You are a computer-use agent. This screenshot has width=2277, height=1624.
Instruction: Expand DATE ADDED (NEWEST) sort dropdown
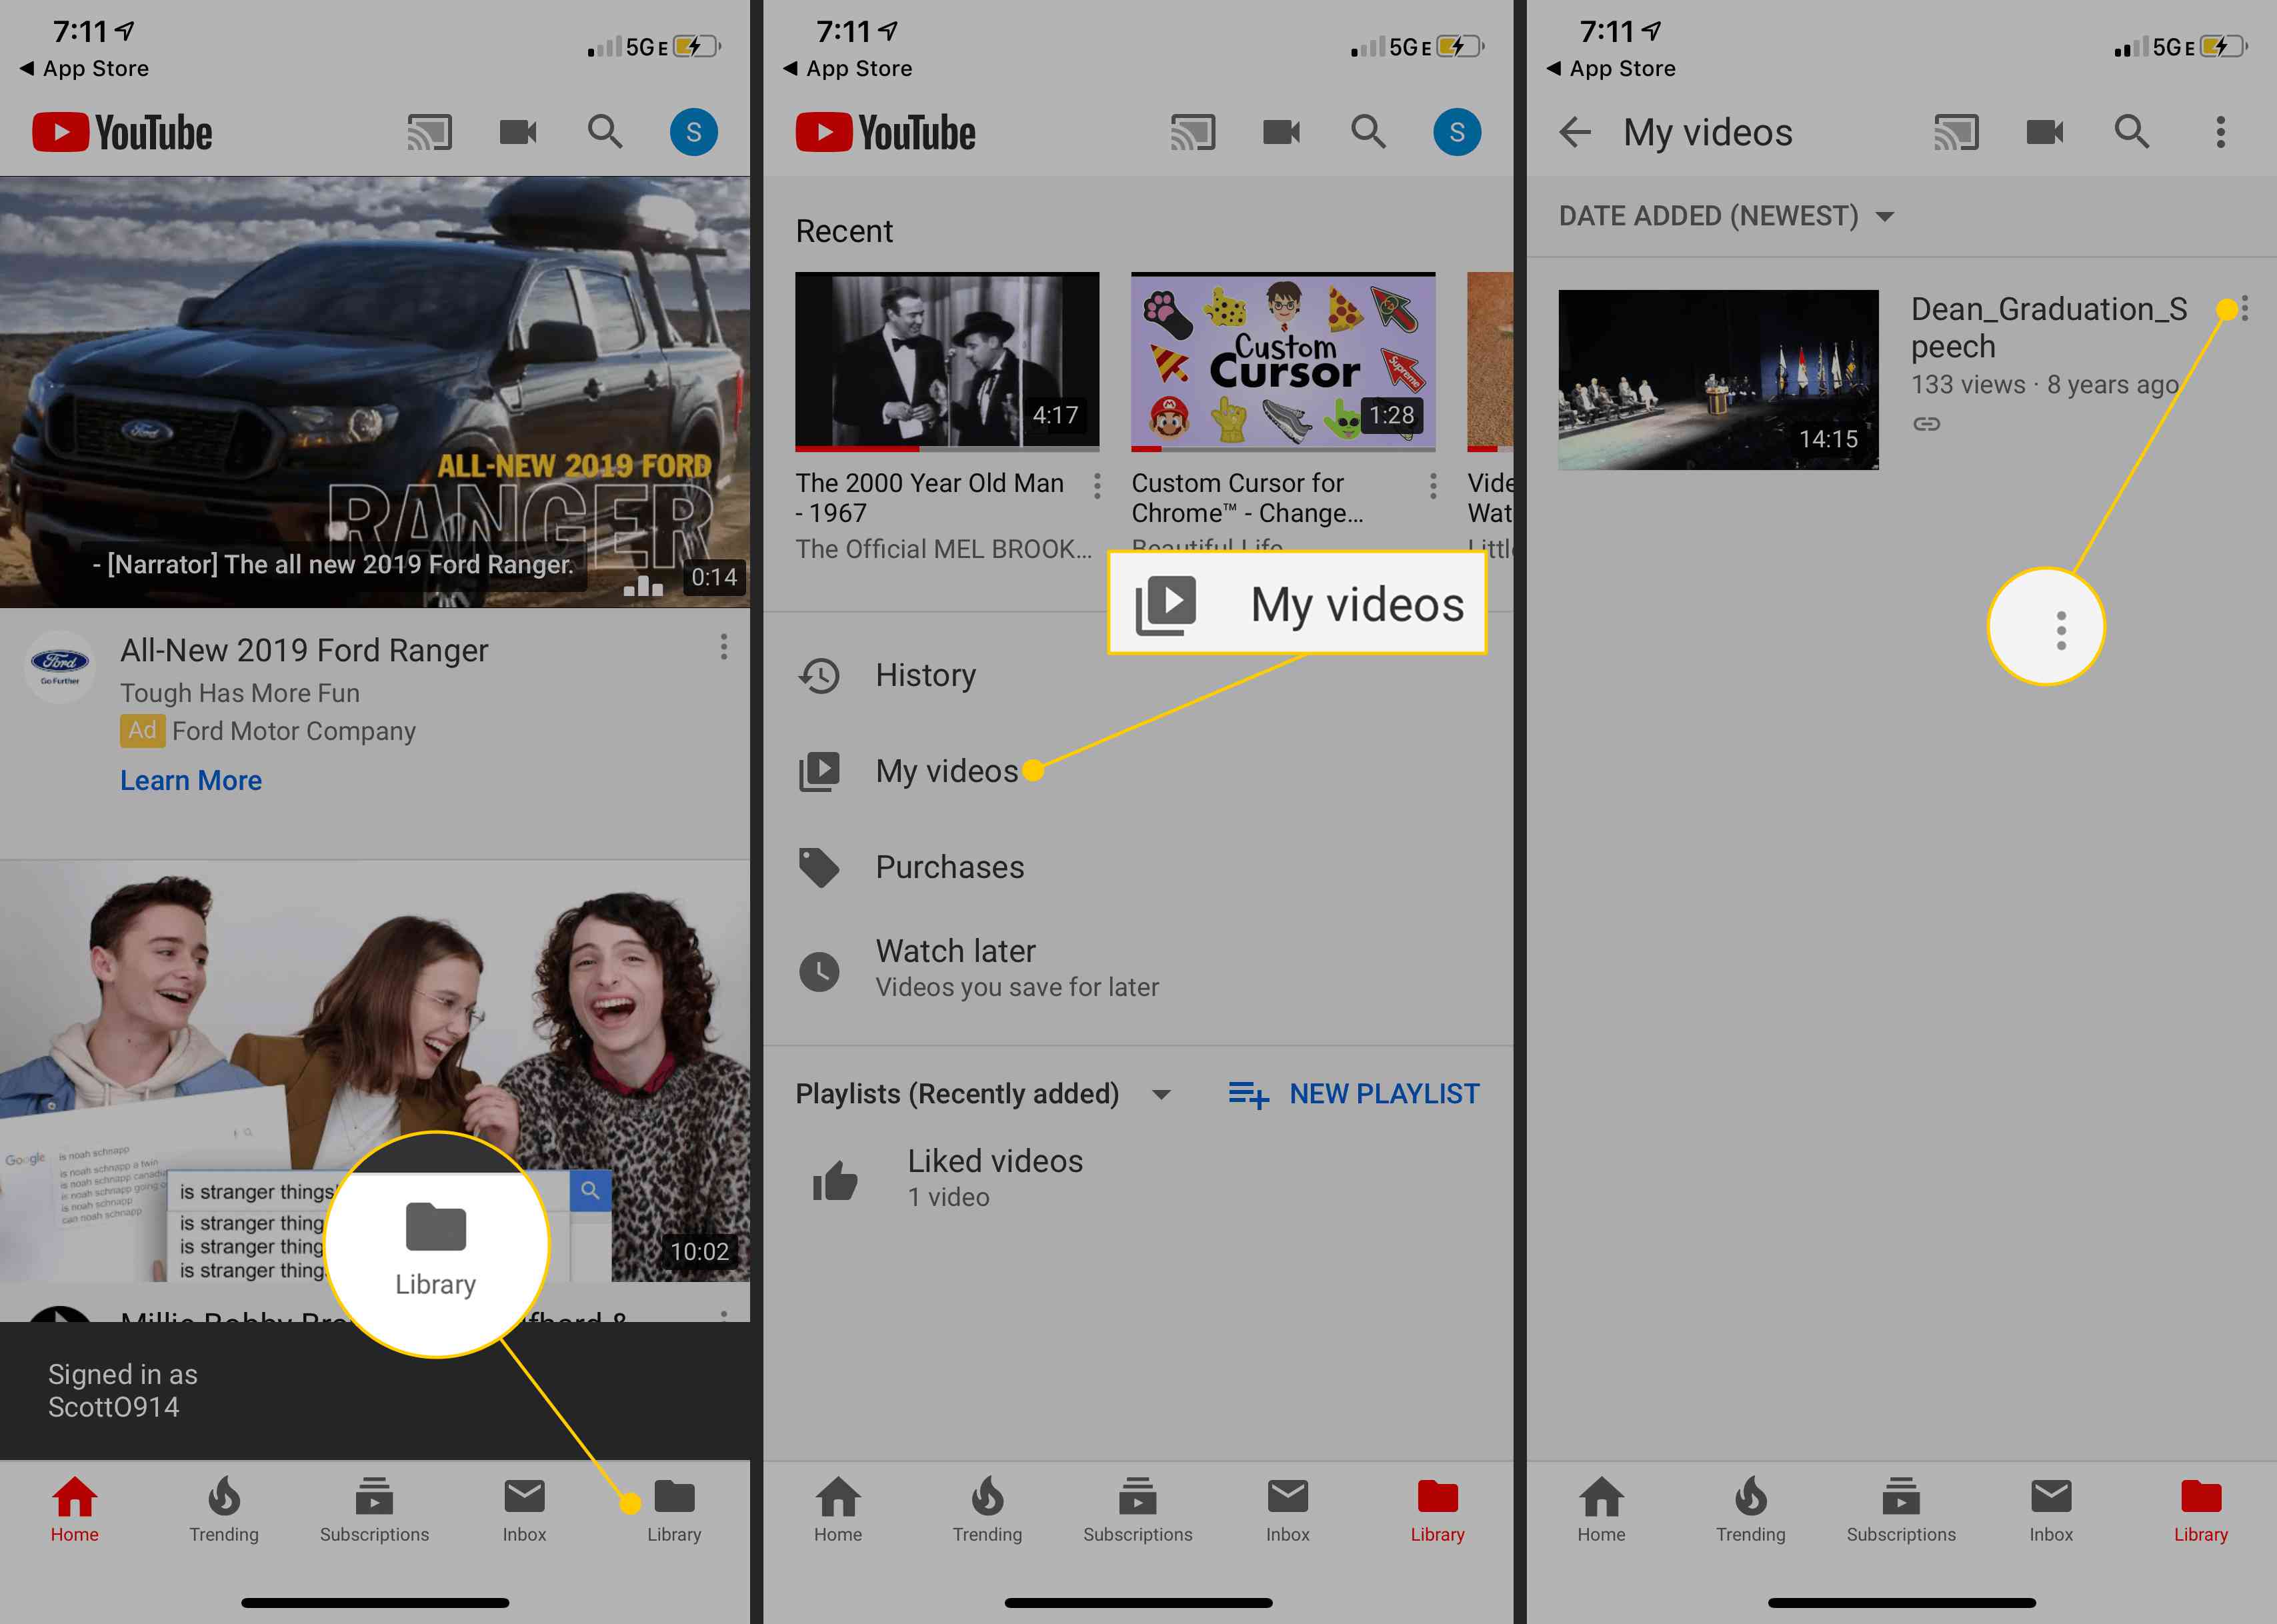[1727, 216]
